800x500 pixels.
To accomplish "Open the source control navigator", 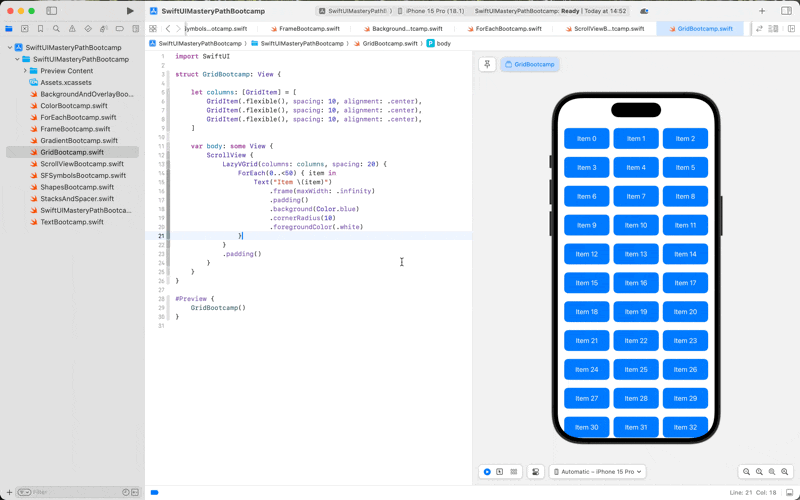I will pyautogui.click(x=24, y=29).
